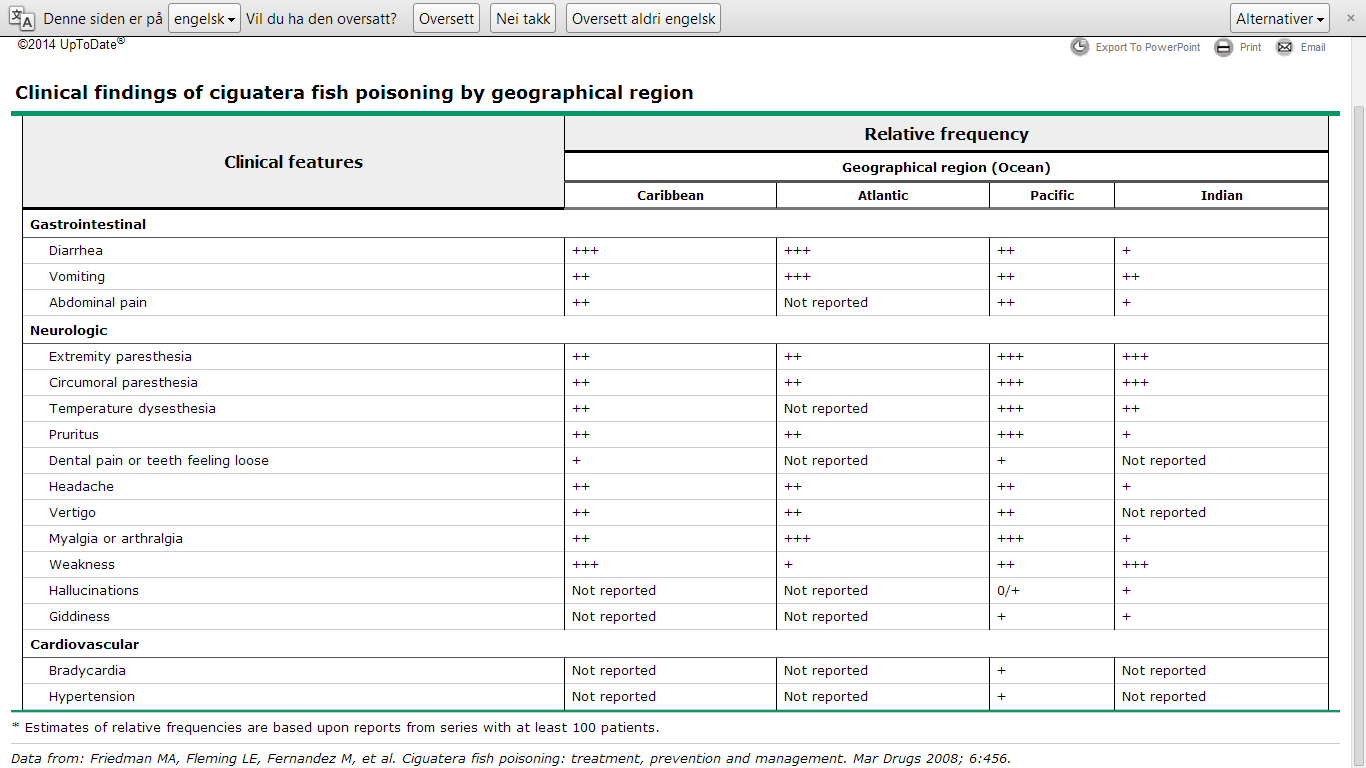Open the engelsk language dropdown
The width and height of the screenshot is (1366, 768).
(x=204, y=18)
